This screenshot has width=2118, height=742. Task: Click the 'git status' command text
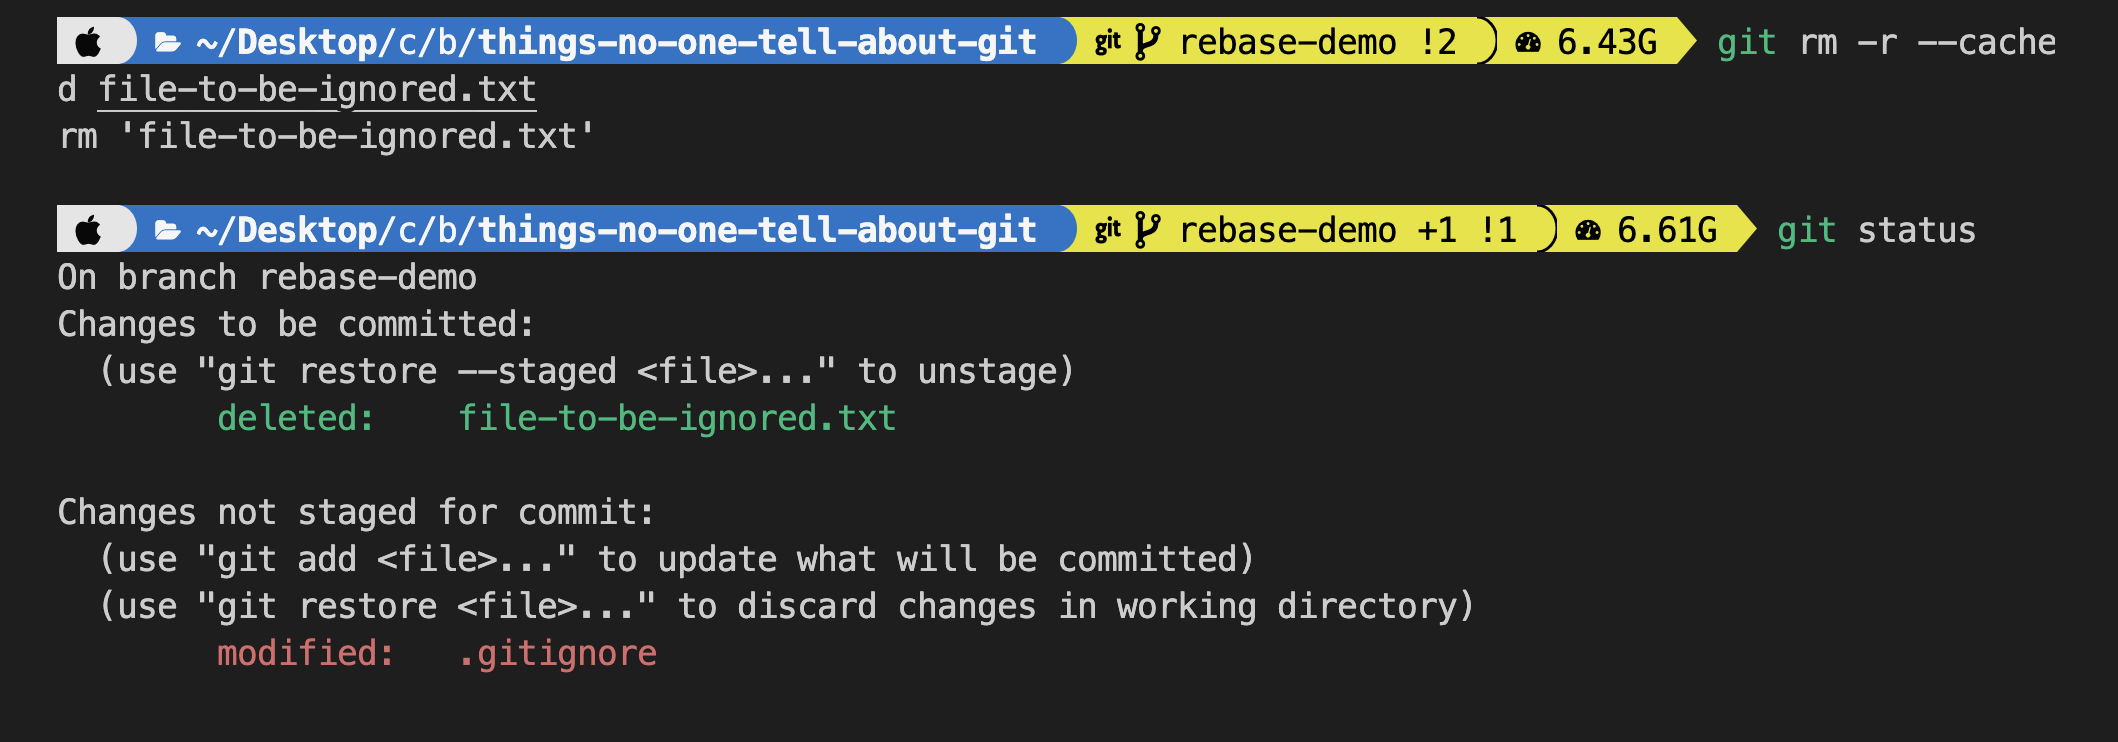pos(1876,230)
